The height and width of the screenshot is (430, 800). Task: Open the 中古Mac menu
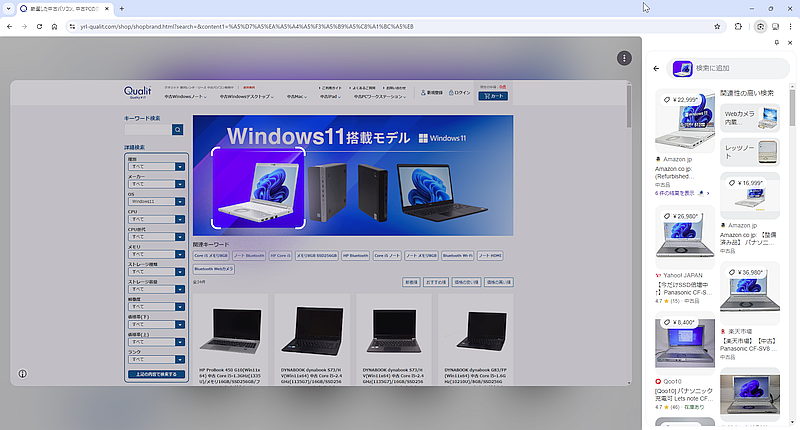pyautogui.click(x=296, y=96)
